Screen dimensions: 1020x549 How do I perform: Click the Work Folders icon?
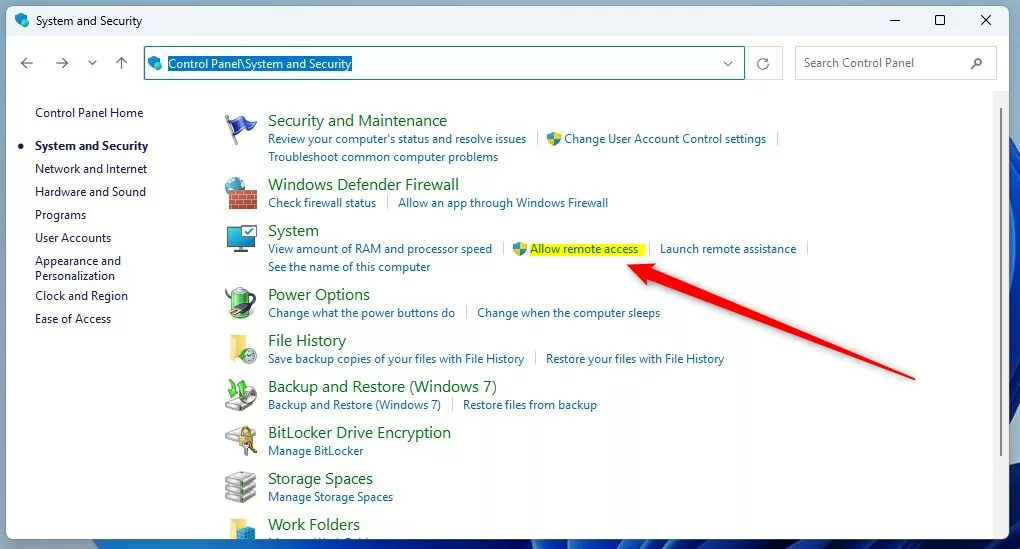[x=242, y=529]
